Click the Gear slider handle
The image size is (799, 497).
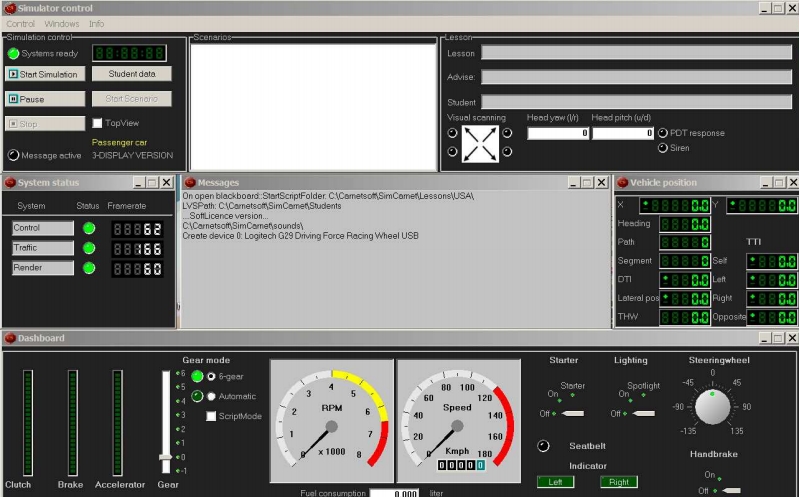(x=166, y=457)
